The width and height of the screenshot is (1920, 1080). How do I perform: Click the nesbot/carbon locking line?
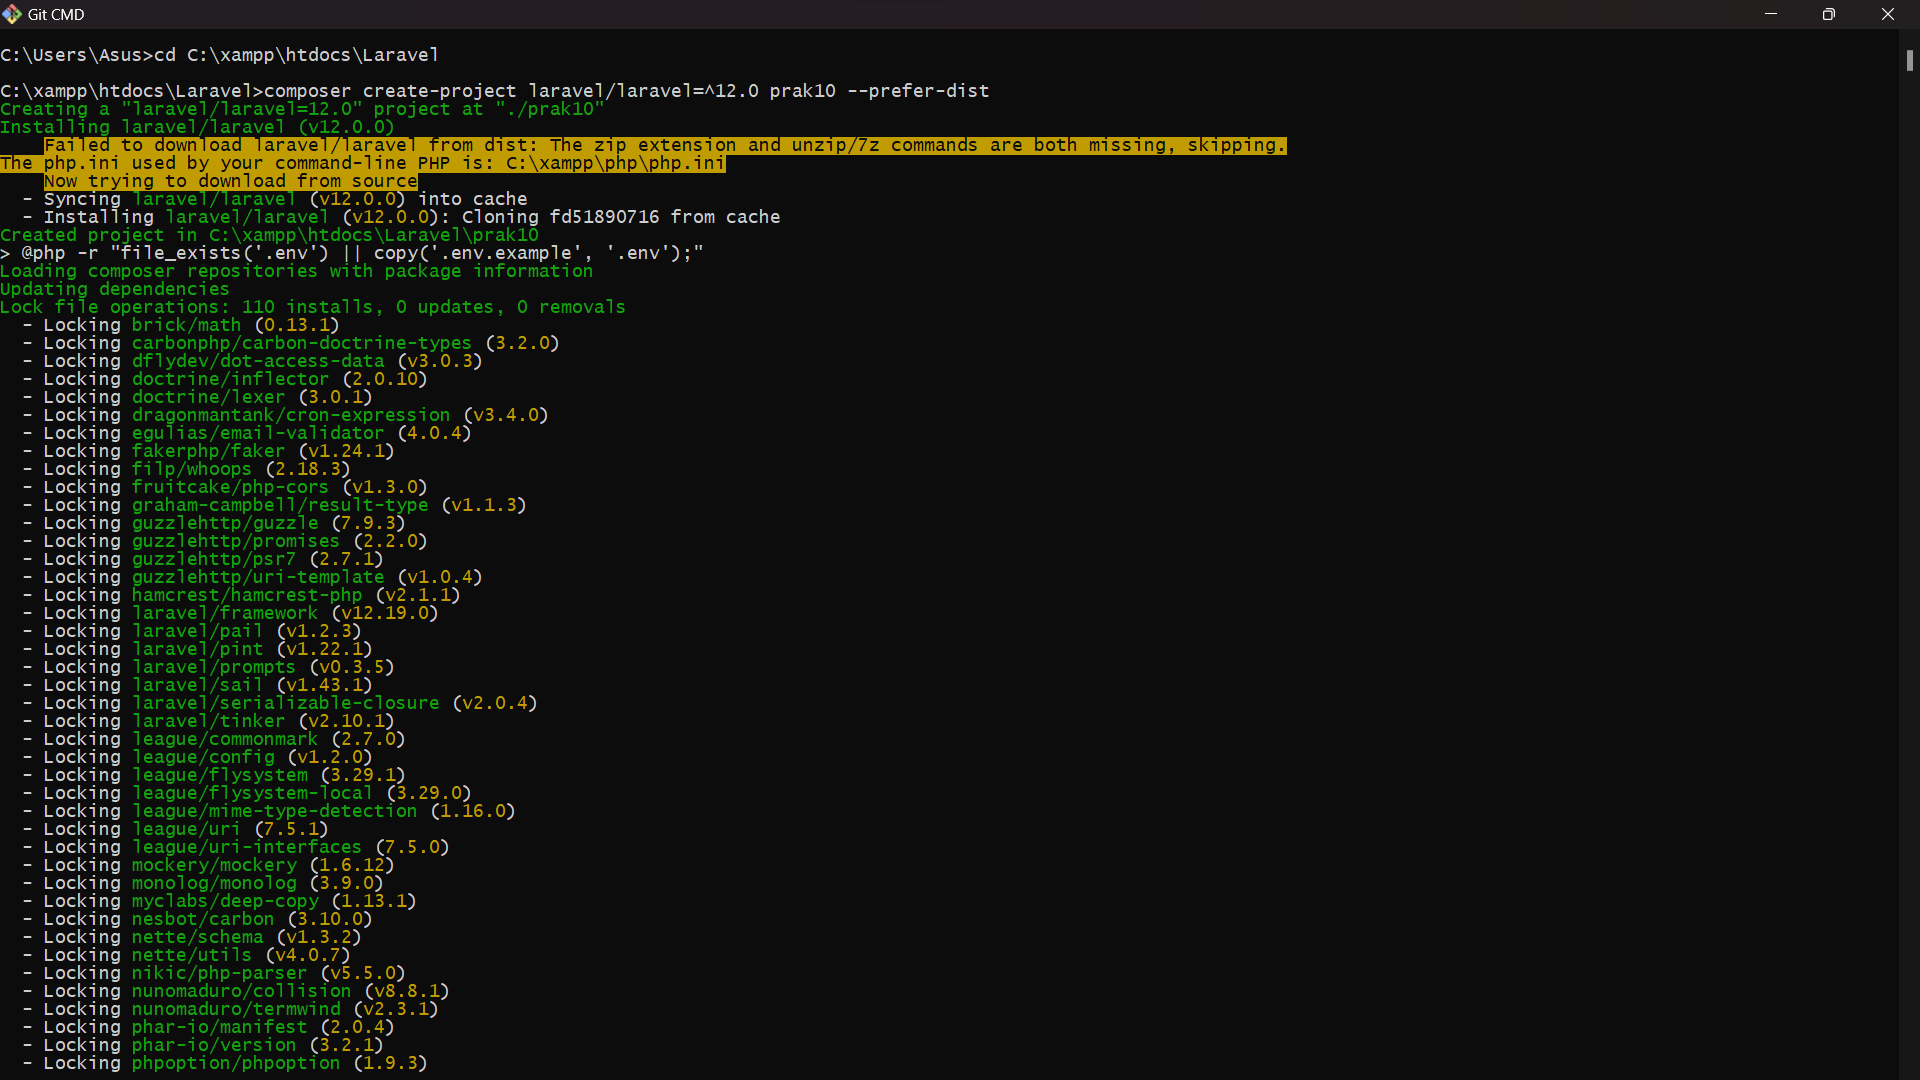(203, 919)
